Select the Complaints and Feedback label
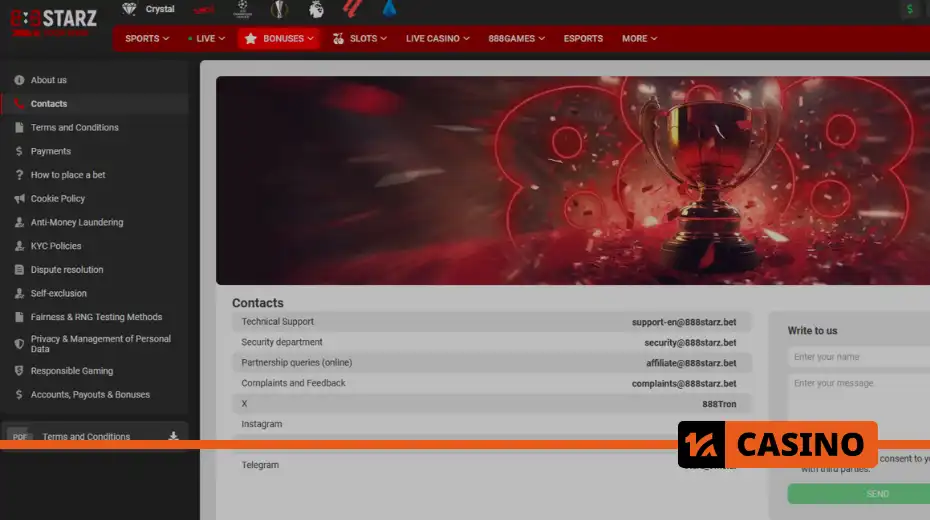 (x=293, y=383)
